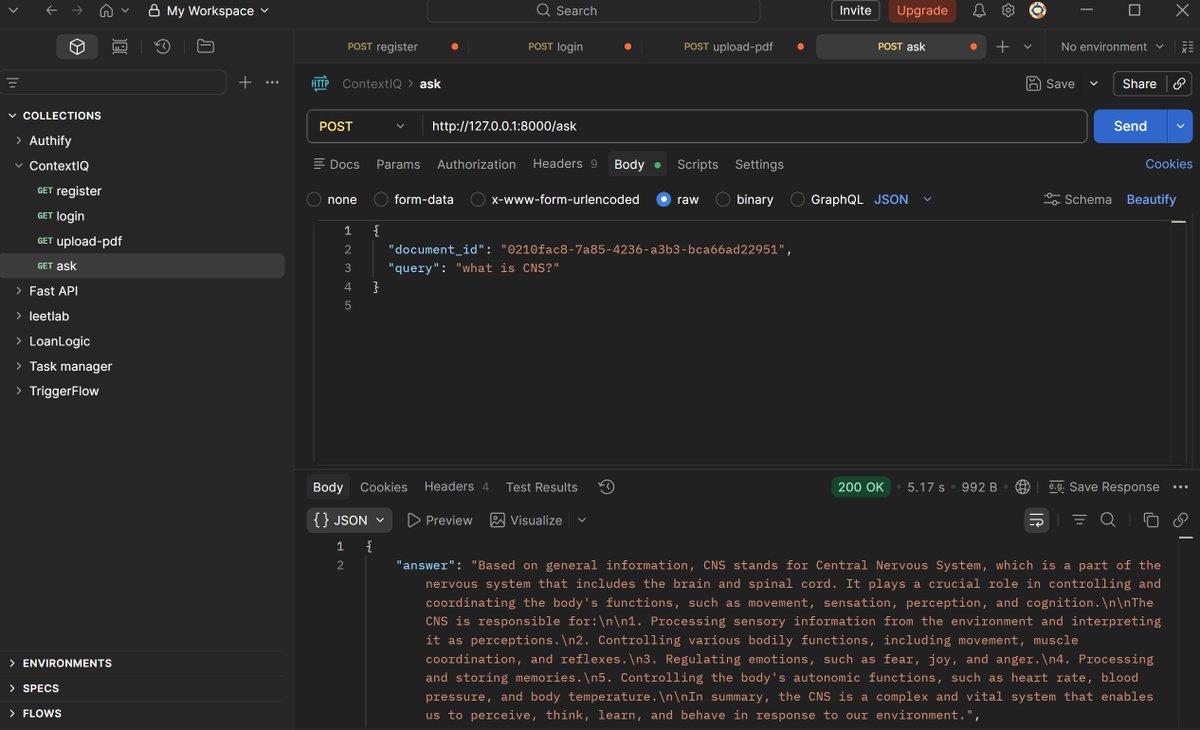1200x730 pixels.
Task: Switch to the POST register tab
Action: (x=383, y=47)
